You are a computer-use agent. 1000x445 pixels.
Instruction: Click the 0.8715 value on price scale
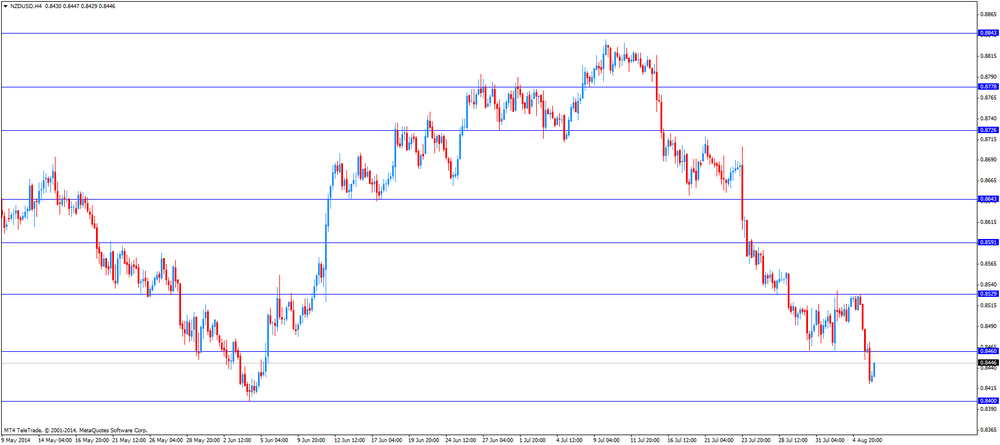(x=989, y=139)
